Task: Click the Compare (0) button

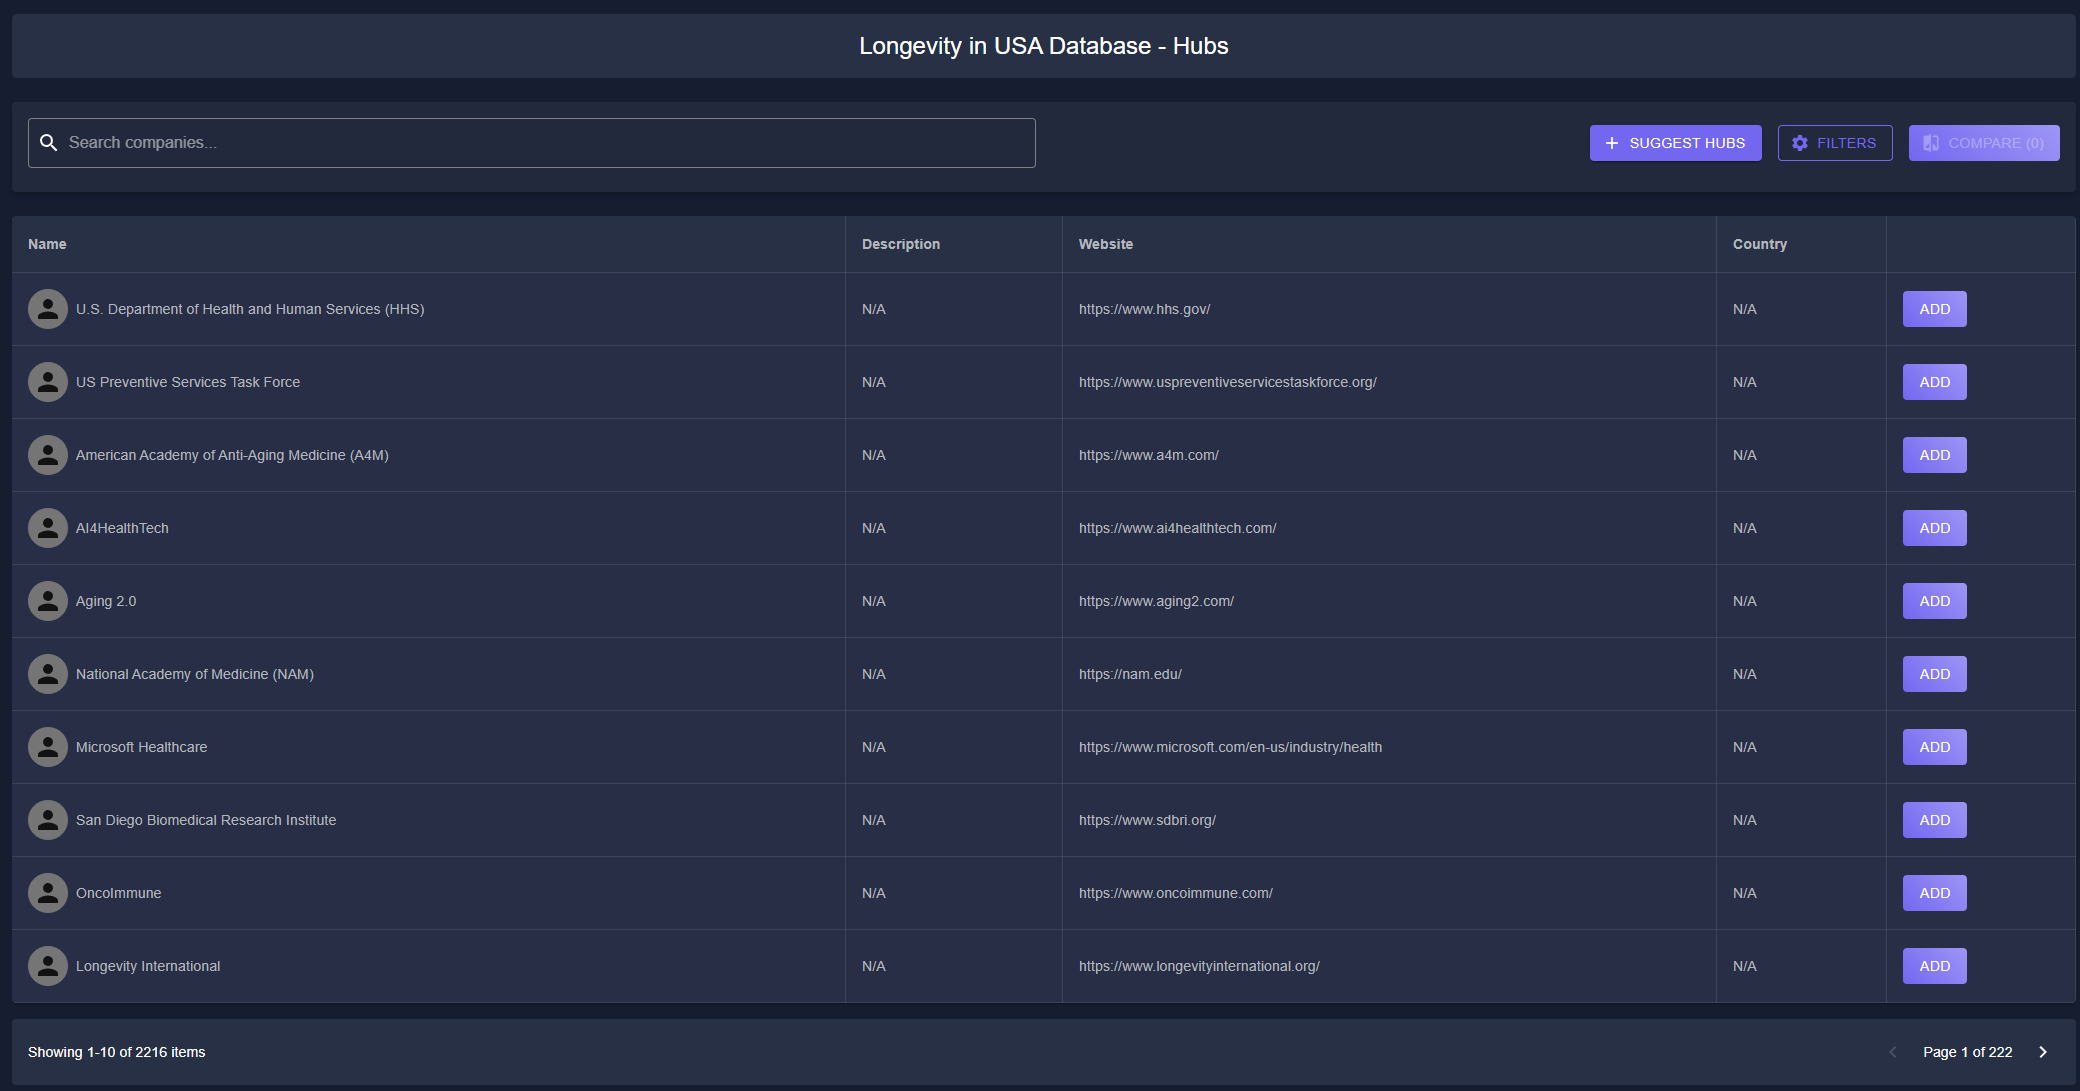Action: pos(1983,143)
